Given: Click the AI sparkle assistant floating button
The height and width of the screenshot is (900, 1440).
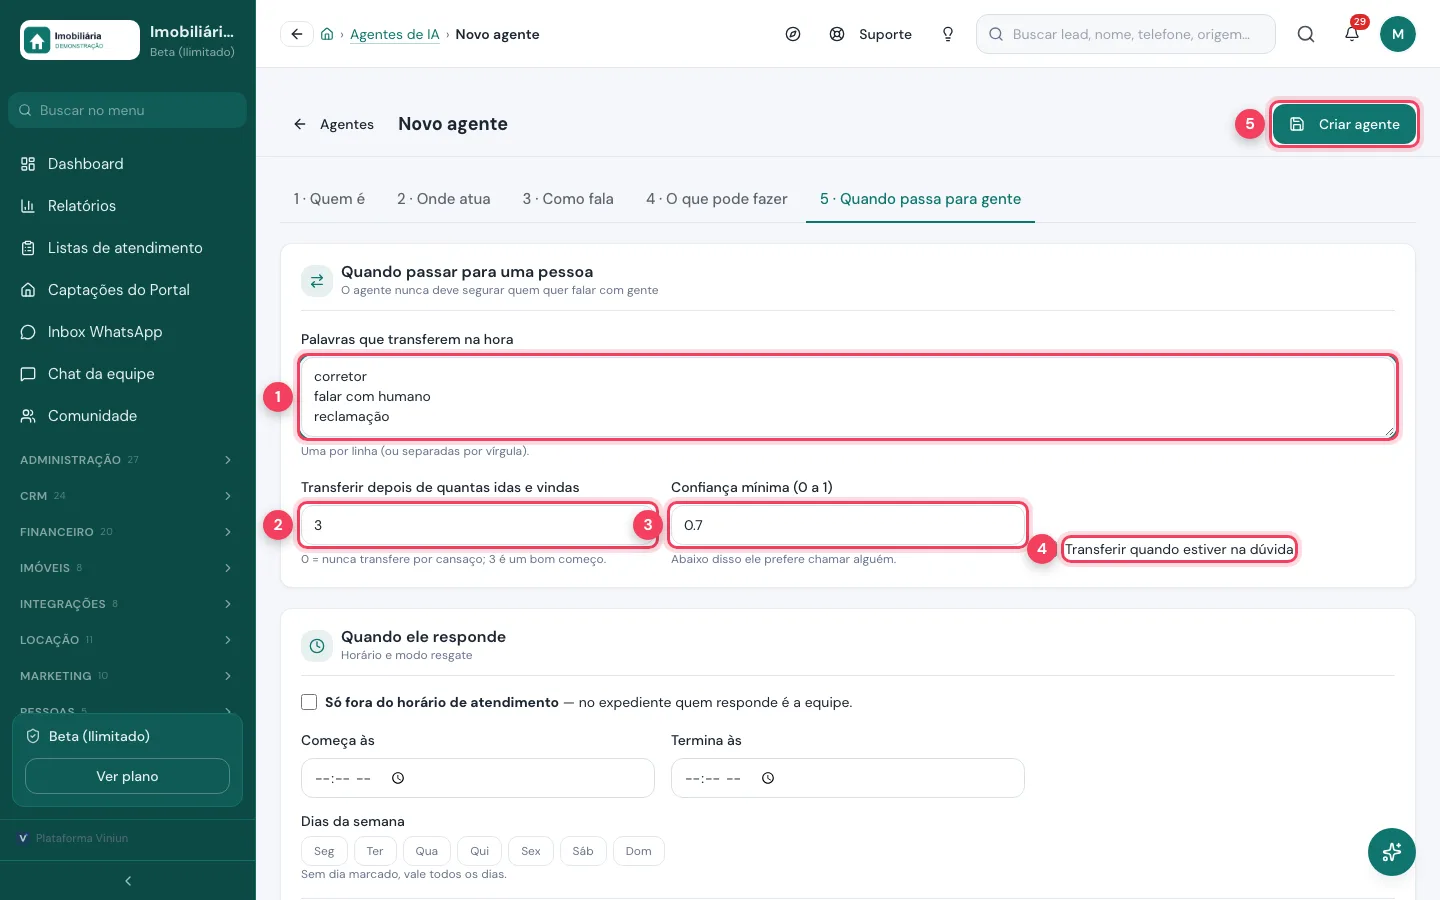Looking at the screenshot, I should pos(1392,852).
